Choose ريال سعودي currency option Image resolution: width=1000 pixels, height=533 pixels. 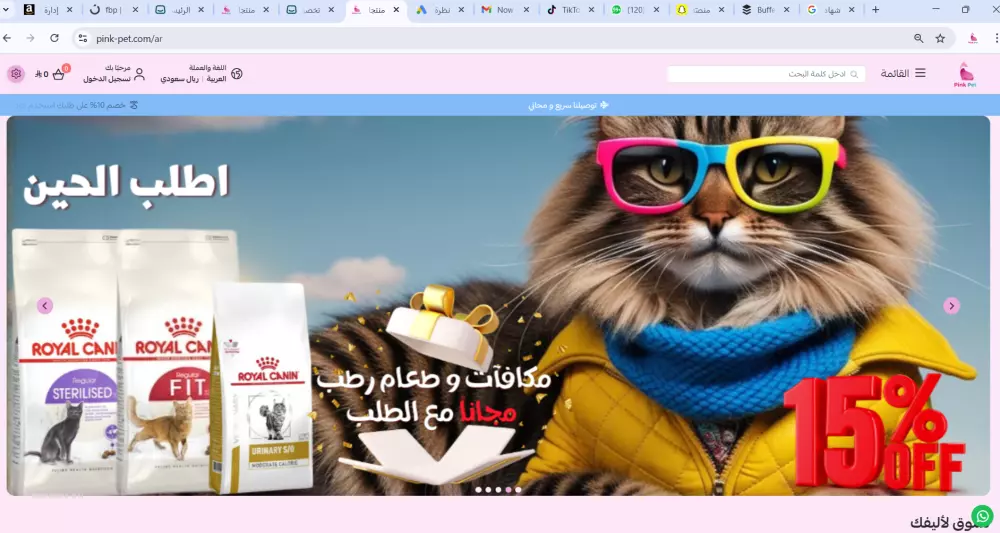point(179,79)
